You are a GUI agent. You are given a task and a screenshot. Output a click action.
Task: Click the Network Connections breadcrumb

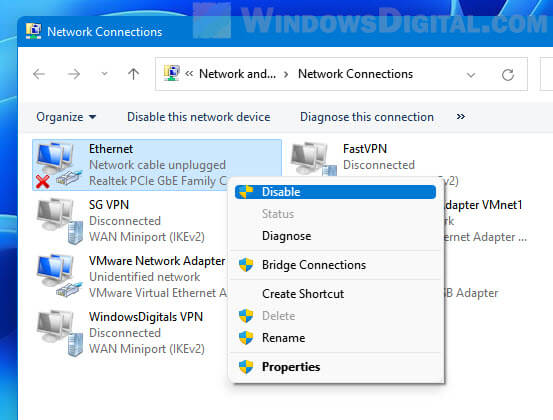(x=356, y=74)
